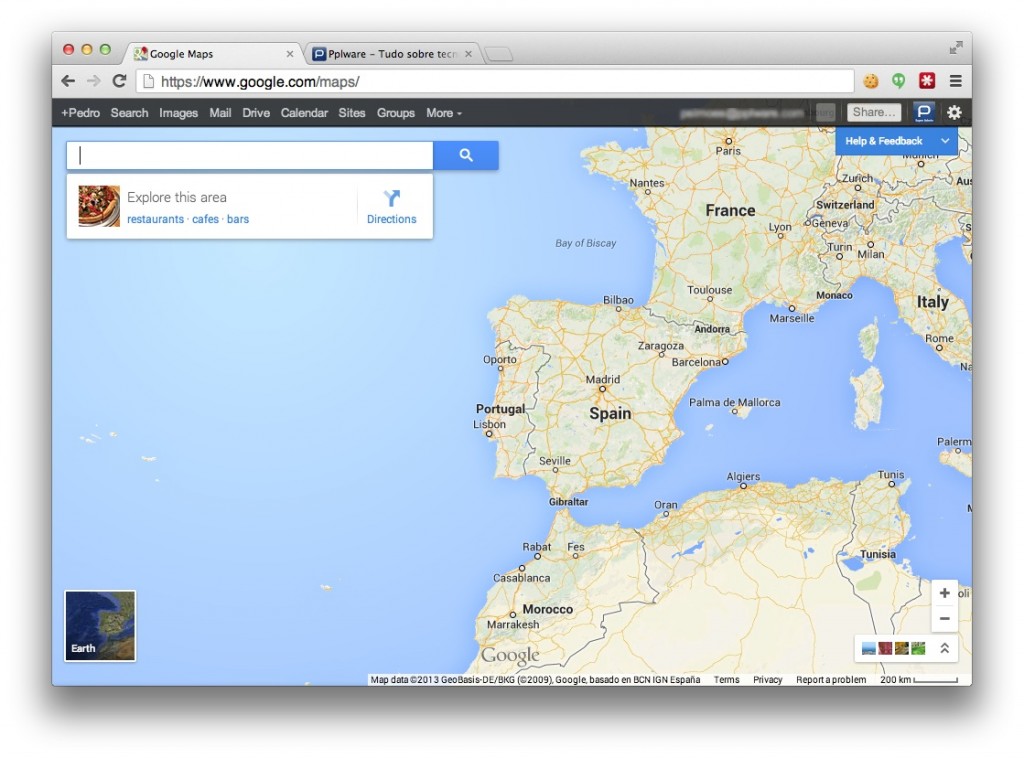
Task: Click the Share... button
Action: point(874,112)
